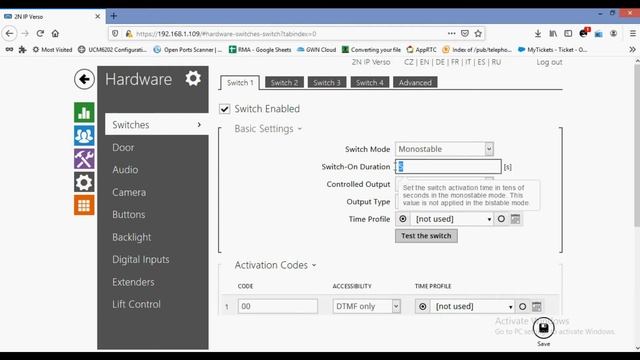Select second radio button of Basic Time Profile
The height and width of the screenshot is (360, 640).
[501, 219]
